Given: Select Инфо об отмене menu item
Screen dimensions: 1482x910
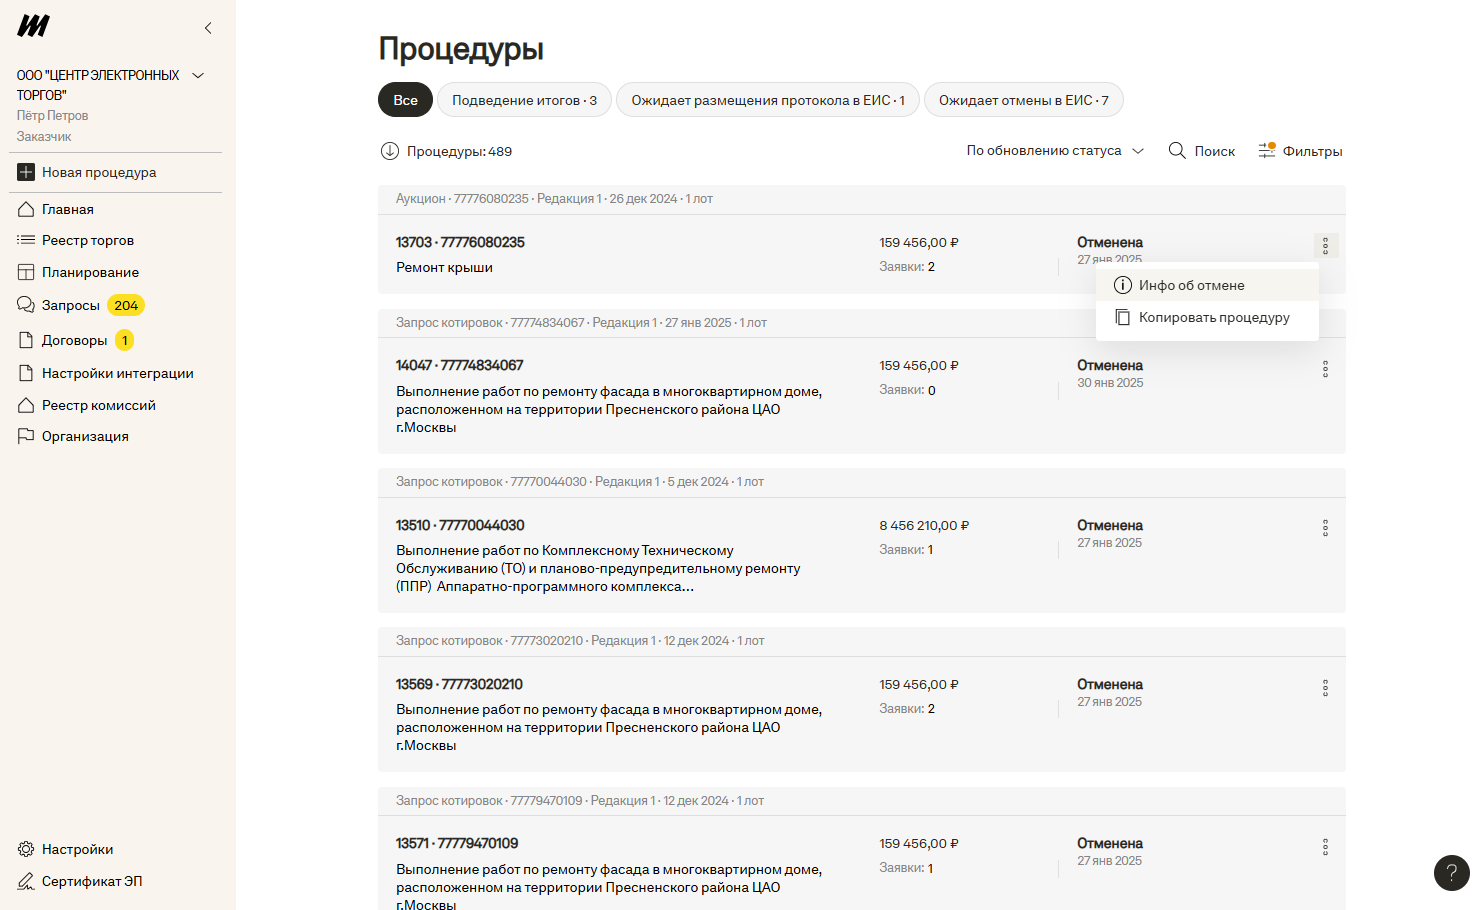Looking at the screenshot, I should pyautogui.click(x=1191, y=285).
